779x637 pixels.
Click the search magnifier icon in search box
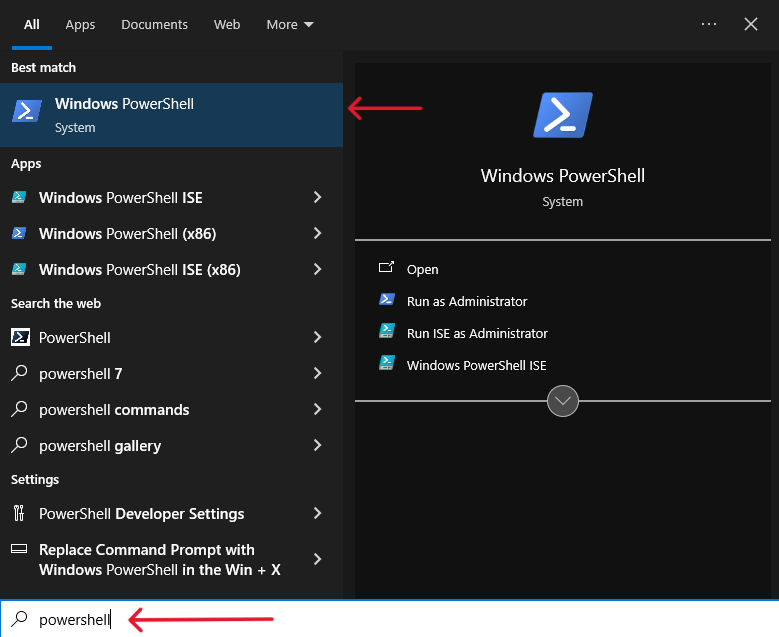(x=19, y=619)
